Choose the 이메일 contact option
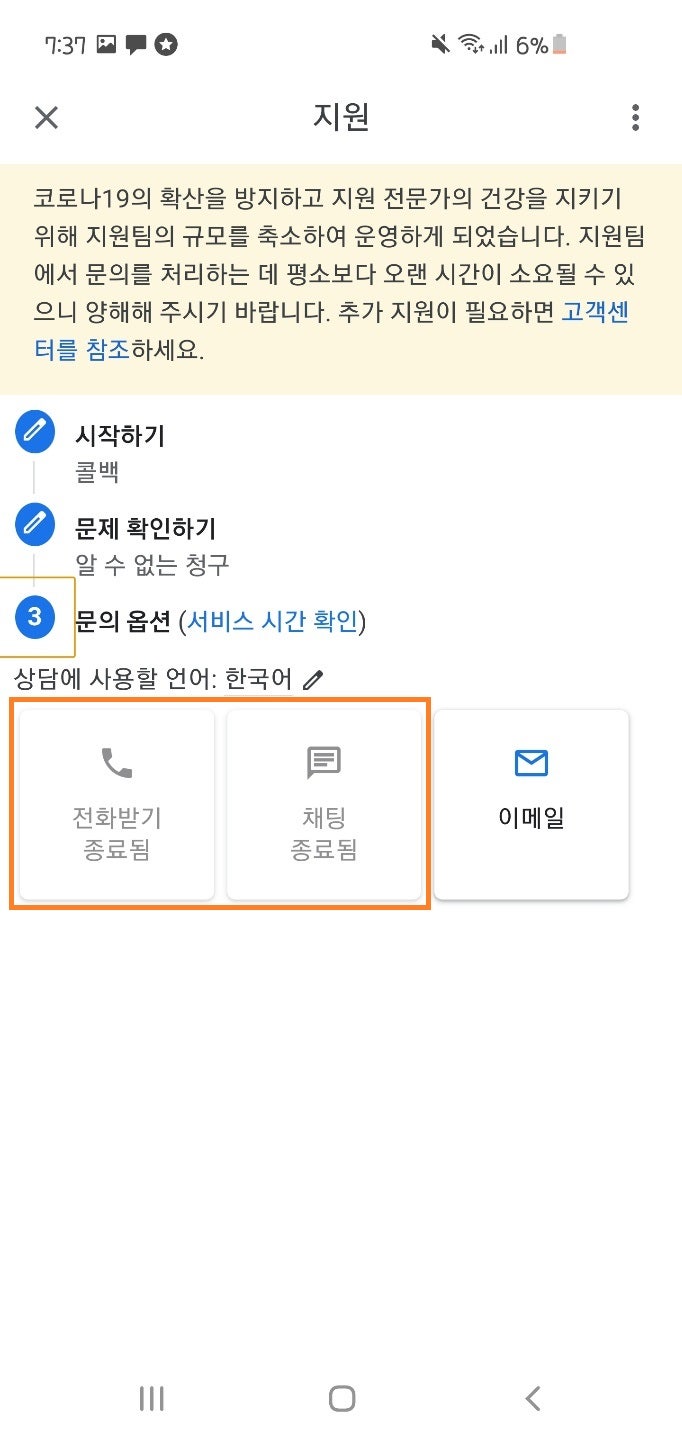 pos(531,804)
